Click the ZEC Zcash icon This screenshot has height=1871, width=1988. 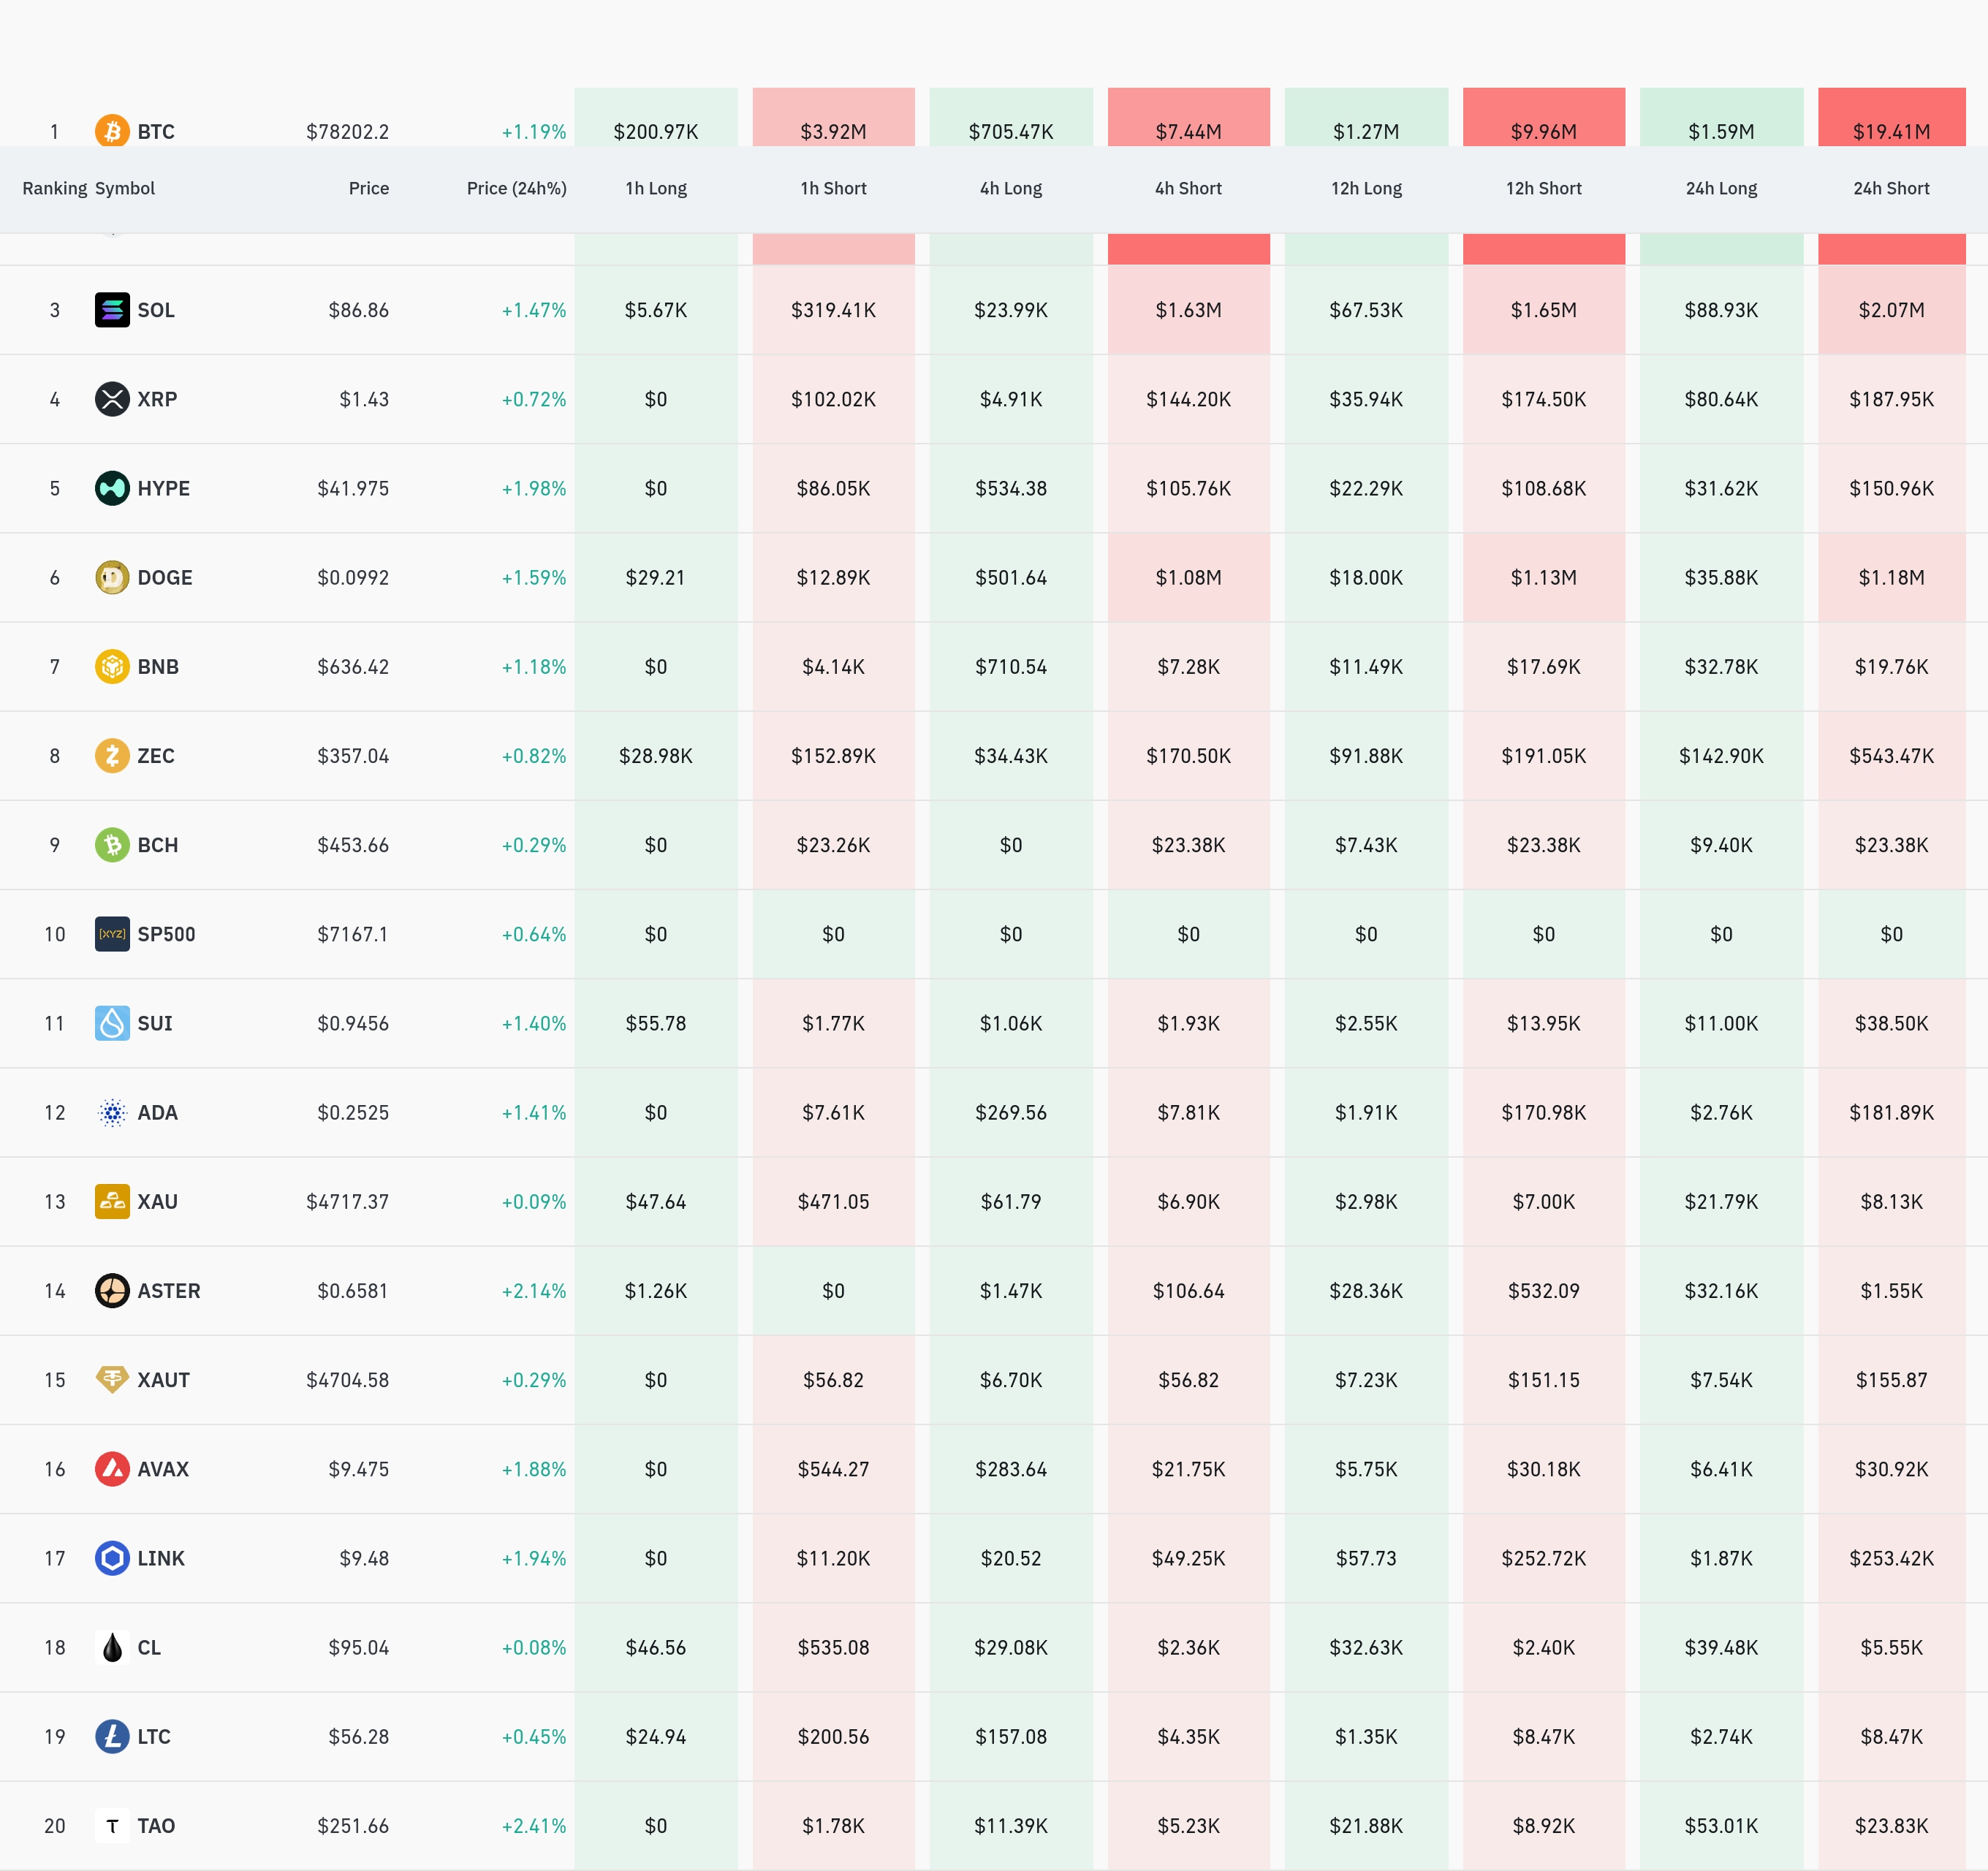112,755
